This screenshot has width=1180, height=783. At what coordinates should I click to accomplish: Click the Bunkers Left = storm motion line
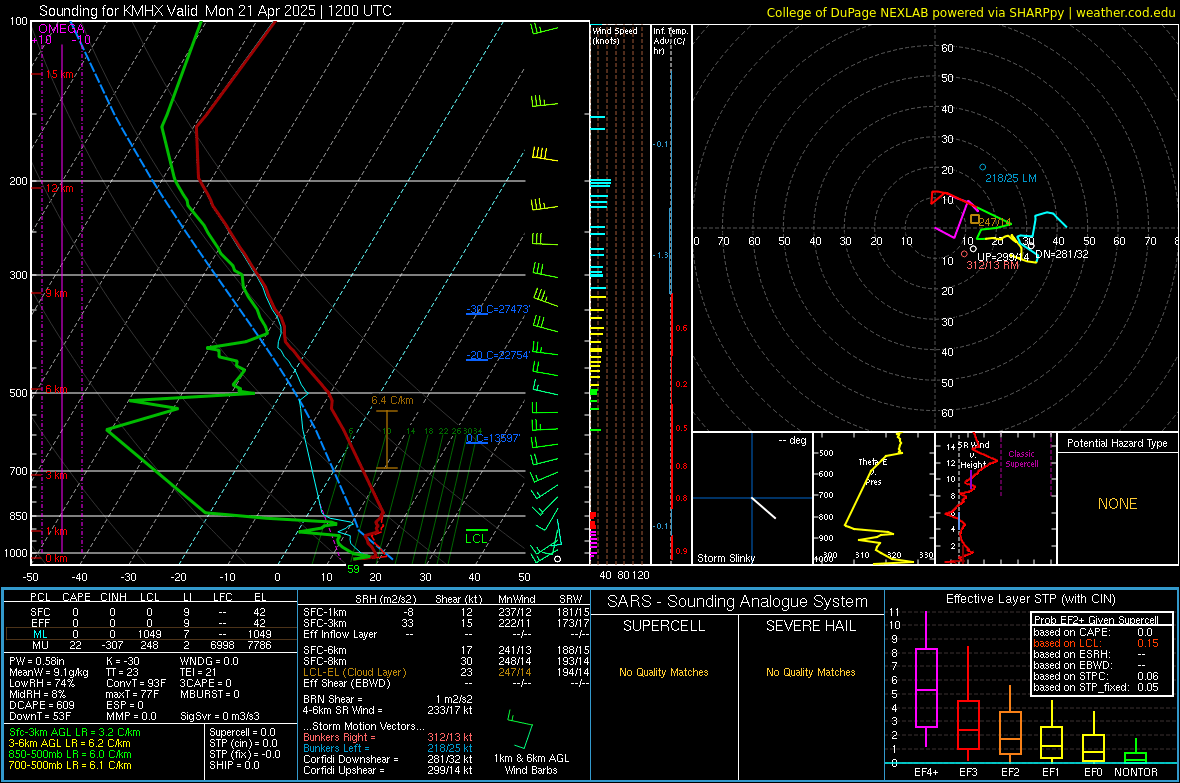(388, 748)
